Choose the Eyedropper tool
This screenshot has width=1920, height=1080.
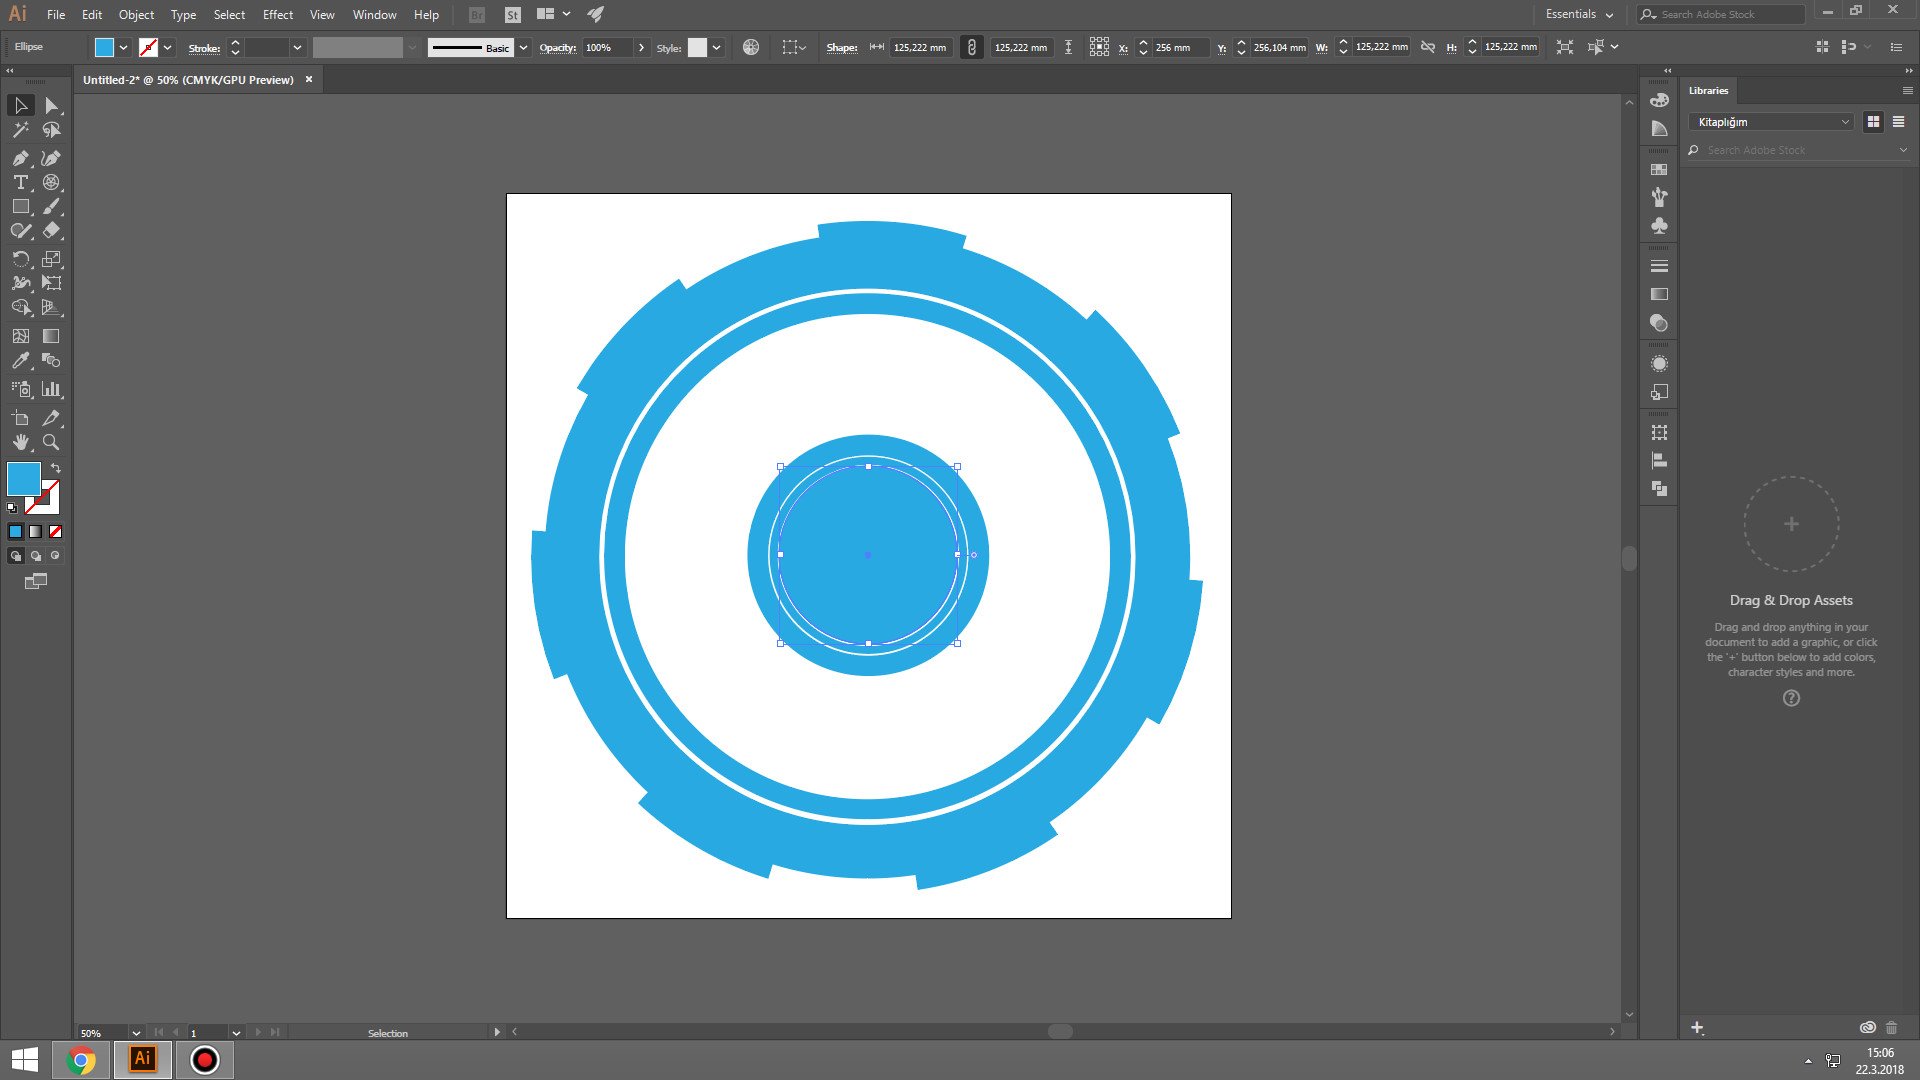(x=20, y=361)
